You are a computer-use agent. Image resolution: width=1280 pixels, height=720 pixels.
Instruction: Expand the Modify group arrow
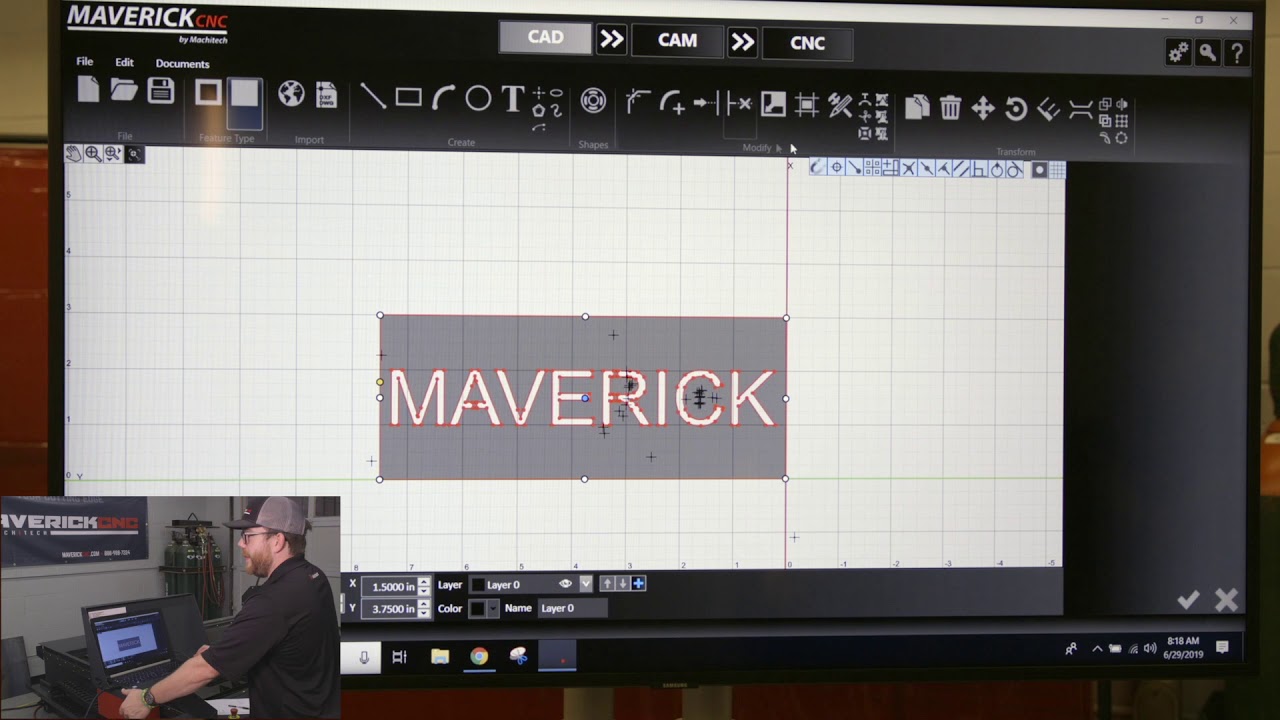[x=779, y=148]
